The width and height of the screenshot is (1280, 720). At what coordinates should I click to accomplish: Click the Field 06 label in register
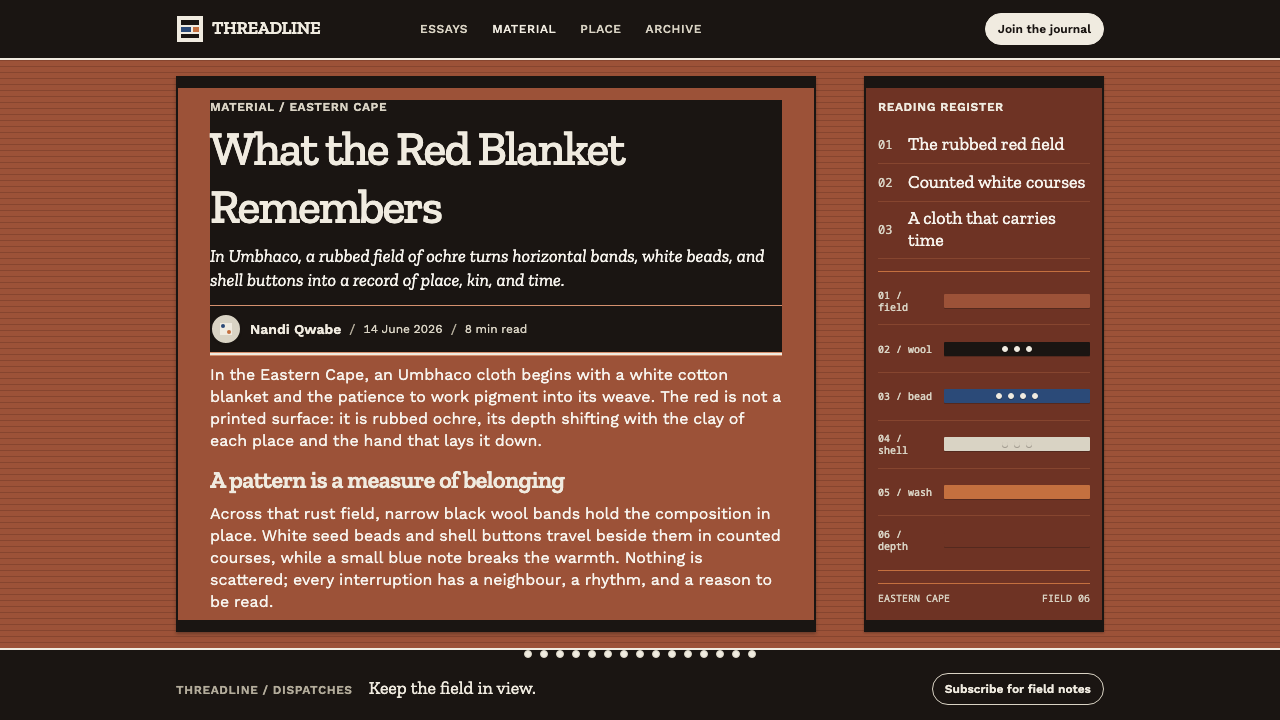[1066, 598]
